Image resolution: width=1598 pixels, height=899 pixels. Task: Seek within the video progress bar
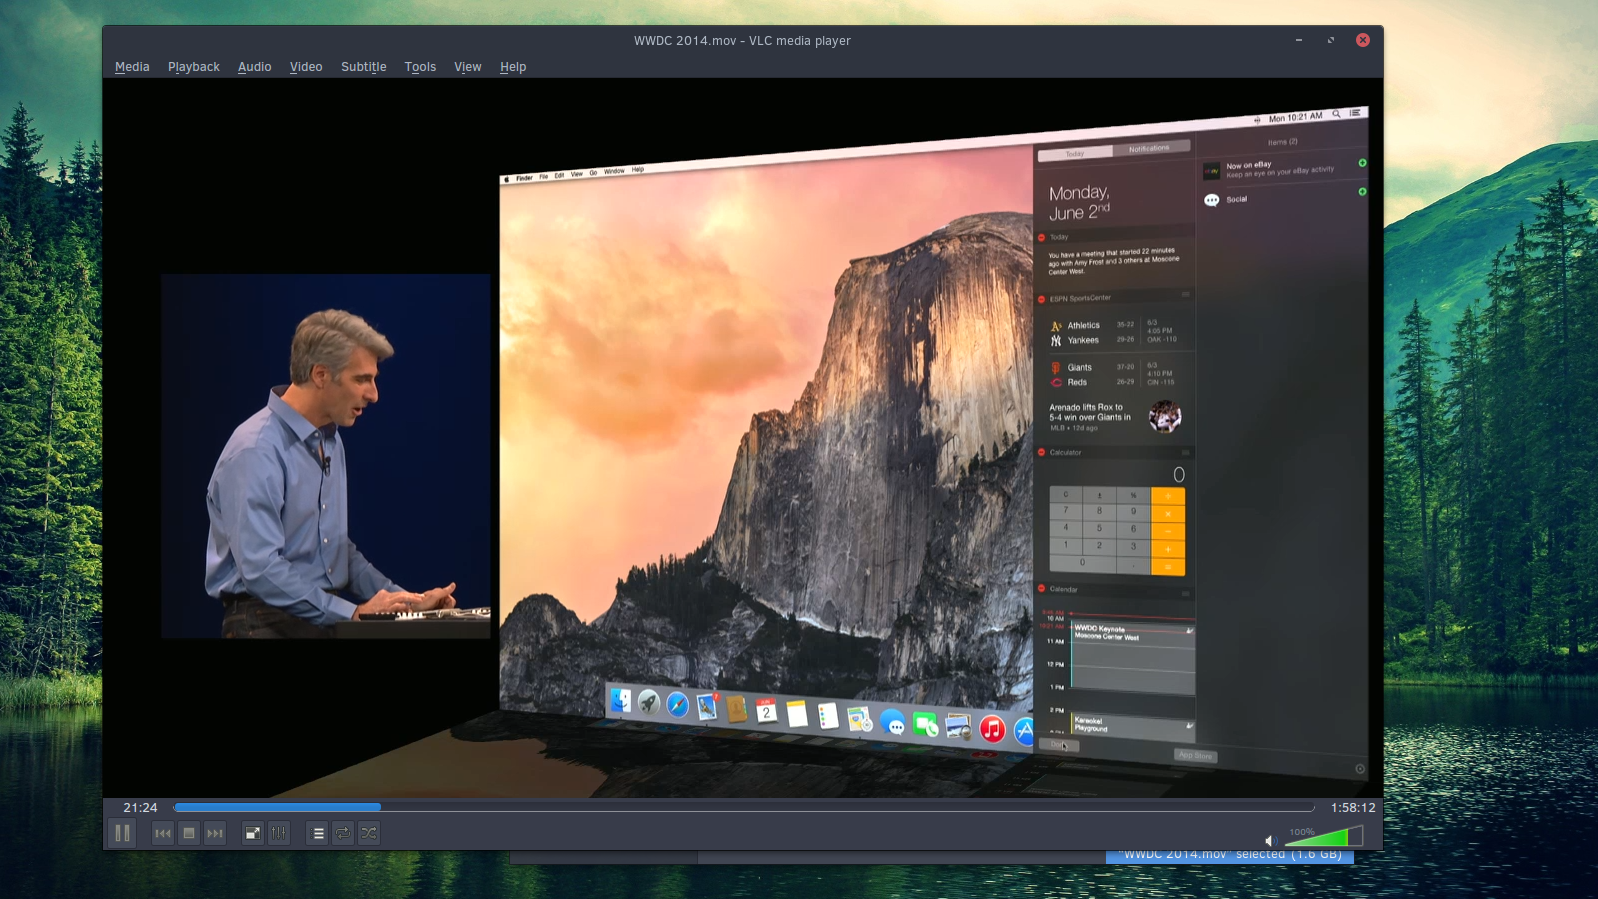coord(744,807)
